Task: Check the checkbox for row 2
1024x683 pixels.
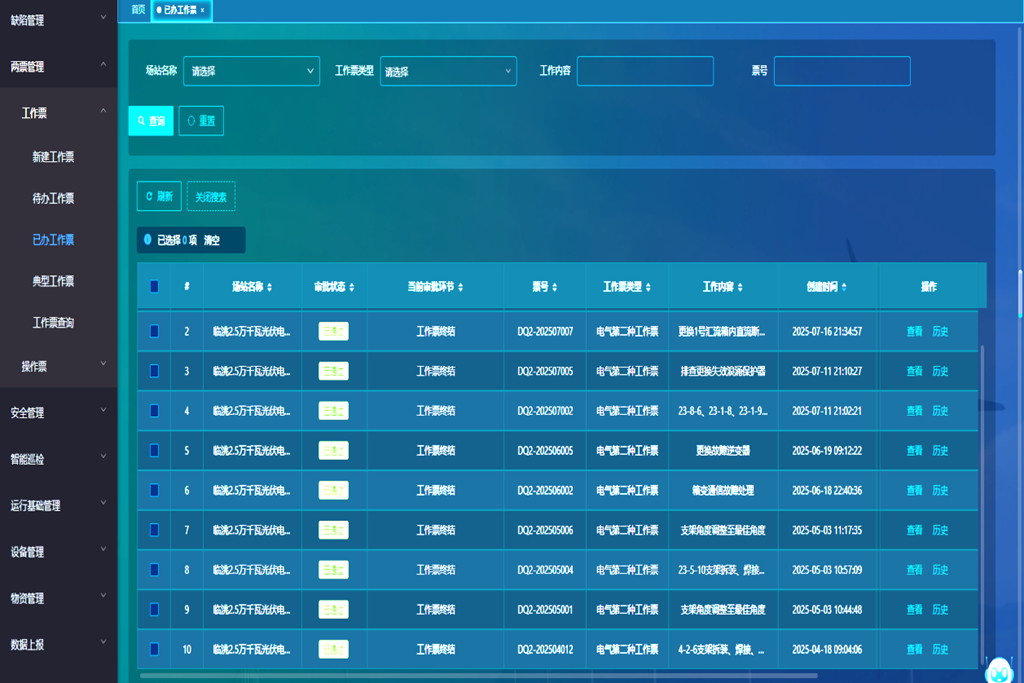Action: click(154, 331)
